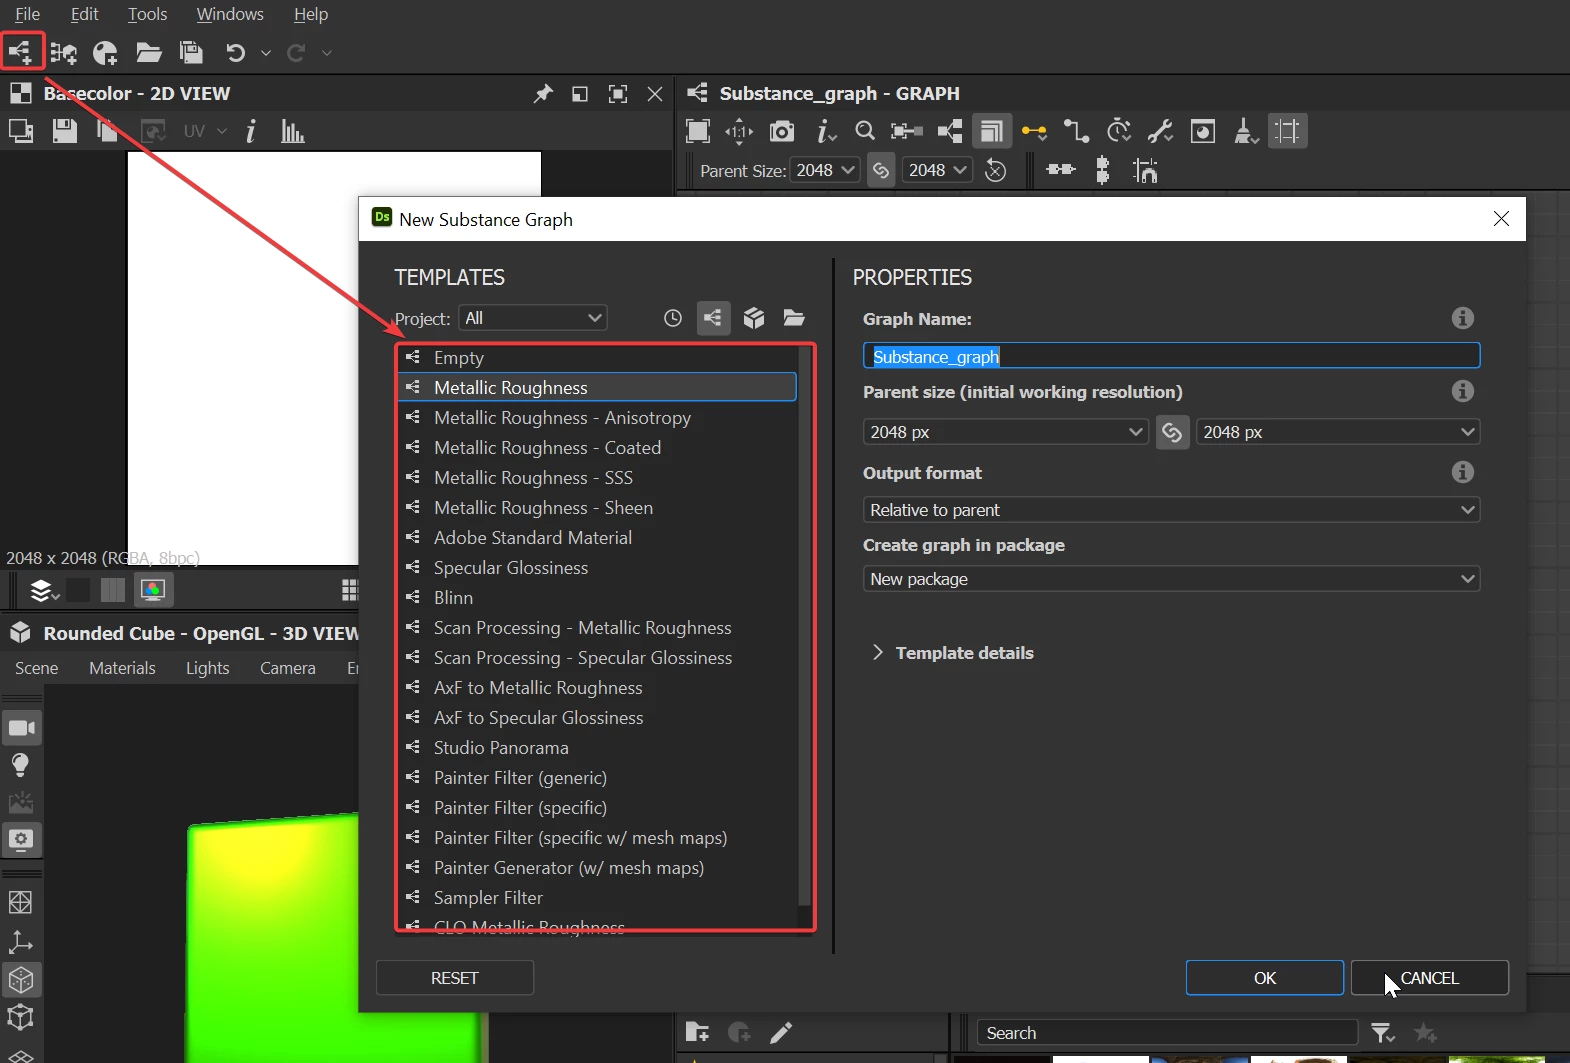Open the timing display dropdown in Graph toolbar

point(1119,131)
